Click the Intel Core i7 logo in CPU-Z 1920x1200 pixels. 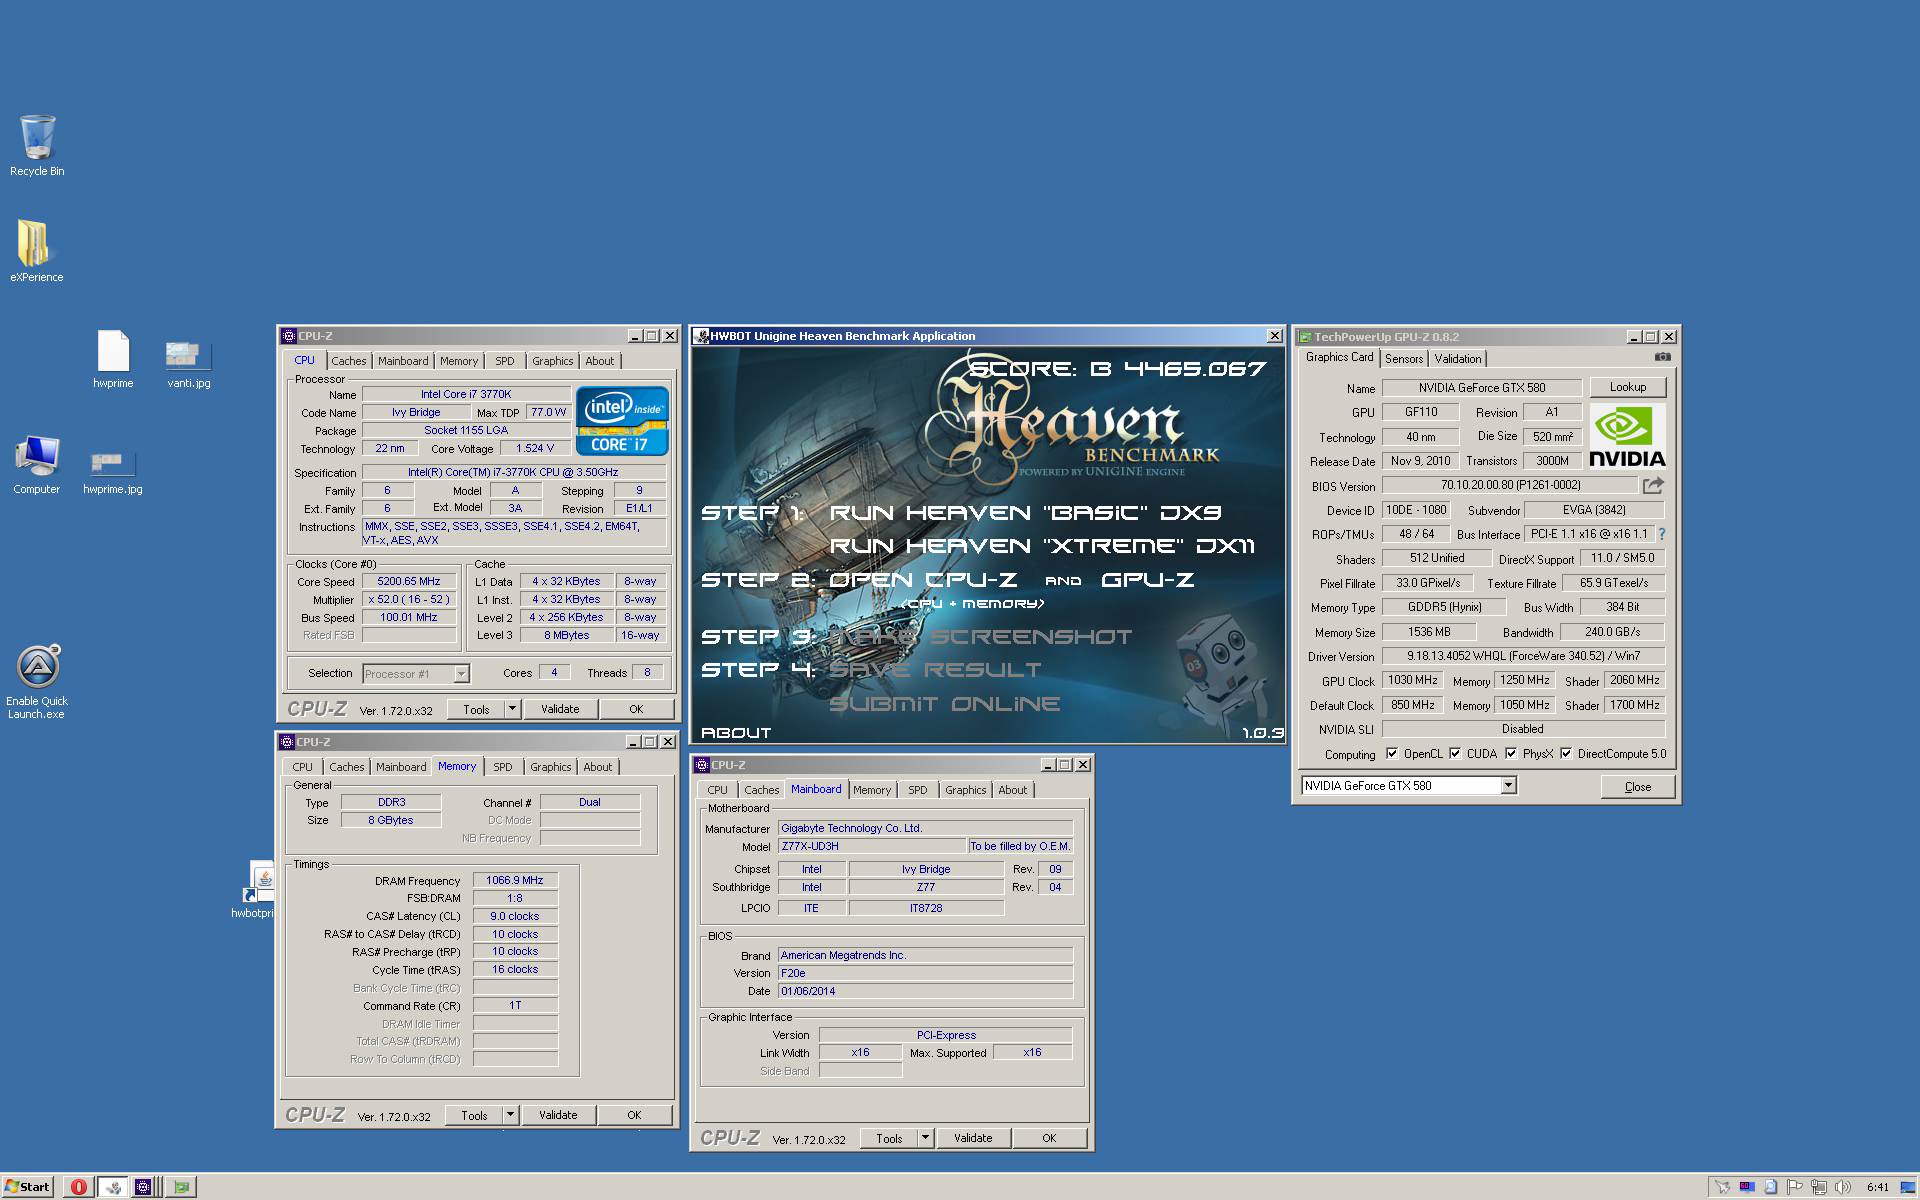622,420
